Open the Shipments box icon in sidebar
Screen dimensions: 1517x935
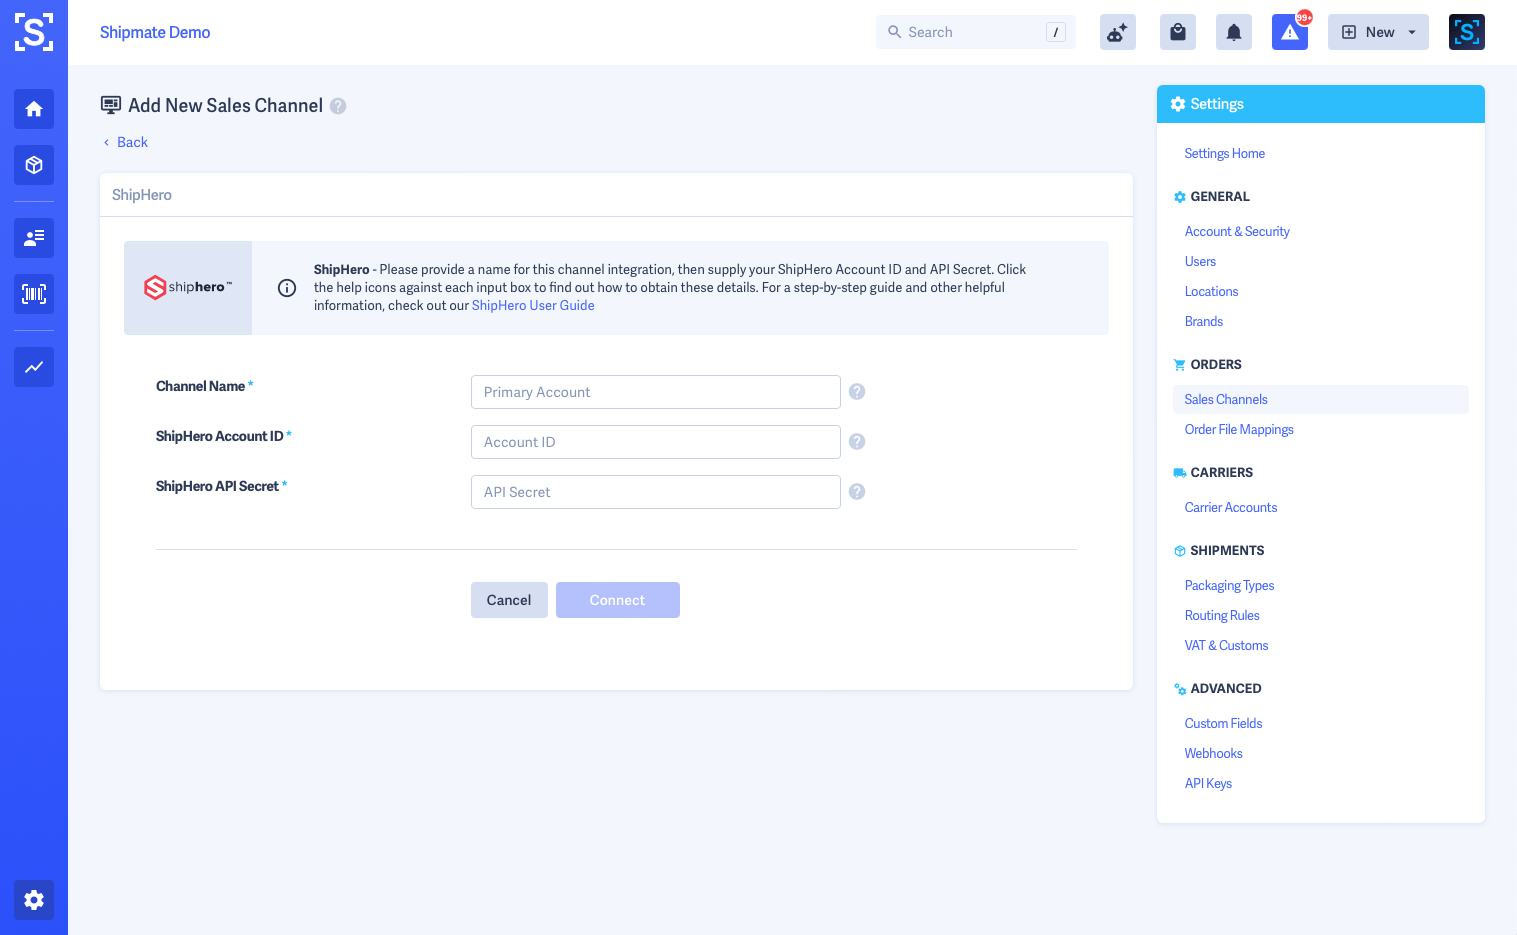[x=34, y=165]
